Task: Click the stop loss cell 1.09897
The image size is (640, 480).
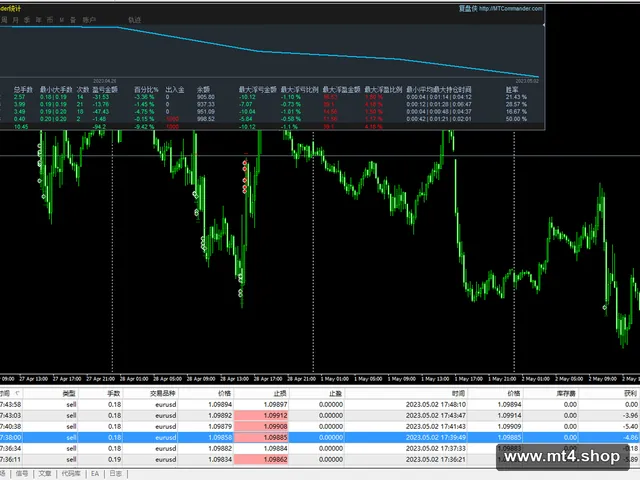Action: [276, 404]
